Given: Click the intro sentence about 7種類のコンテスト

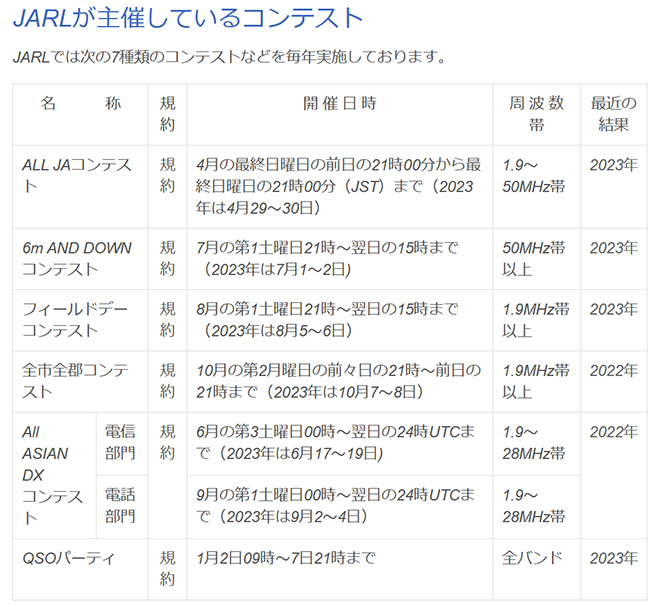Looking at the screenshot, I should pyautogui.click(x=229, y=56).
